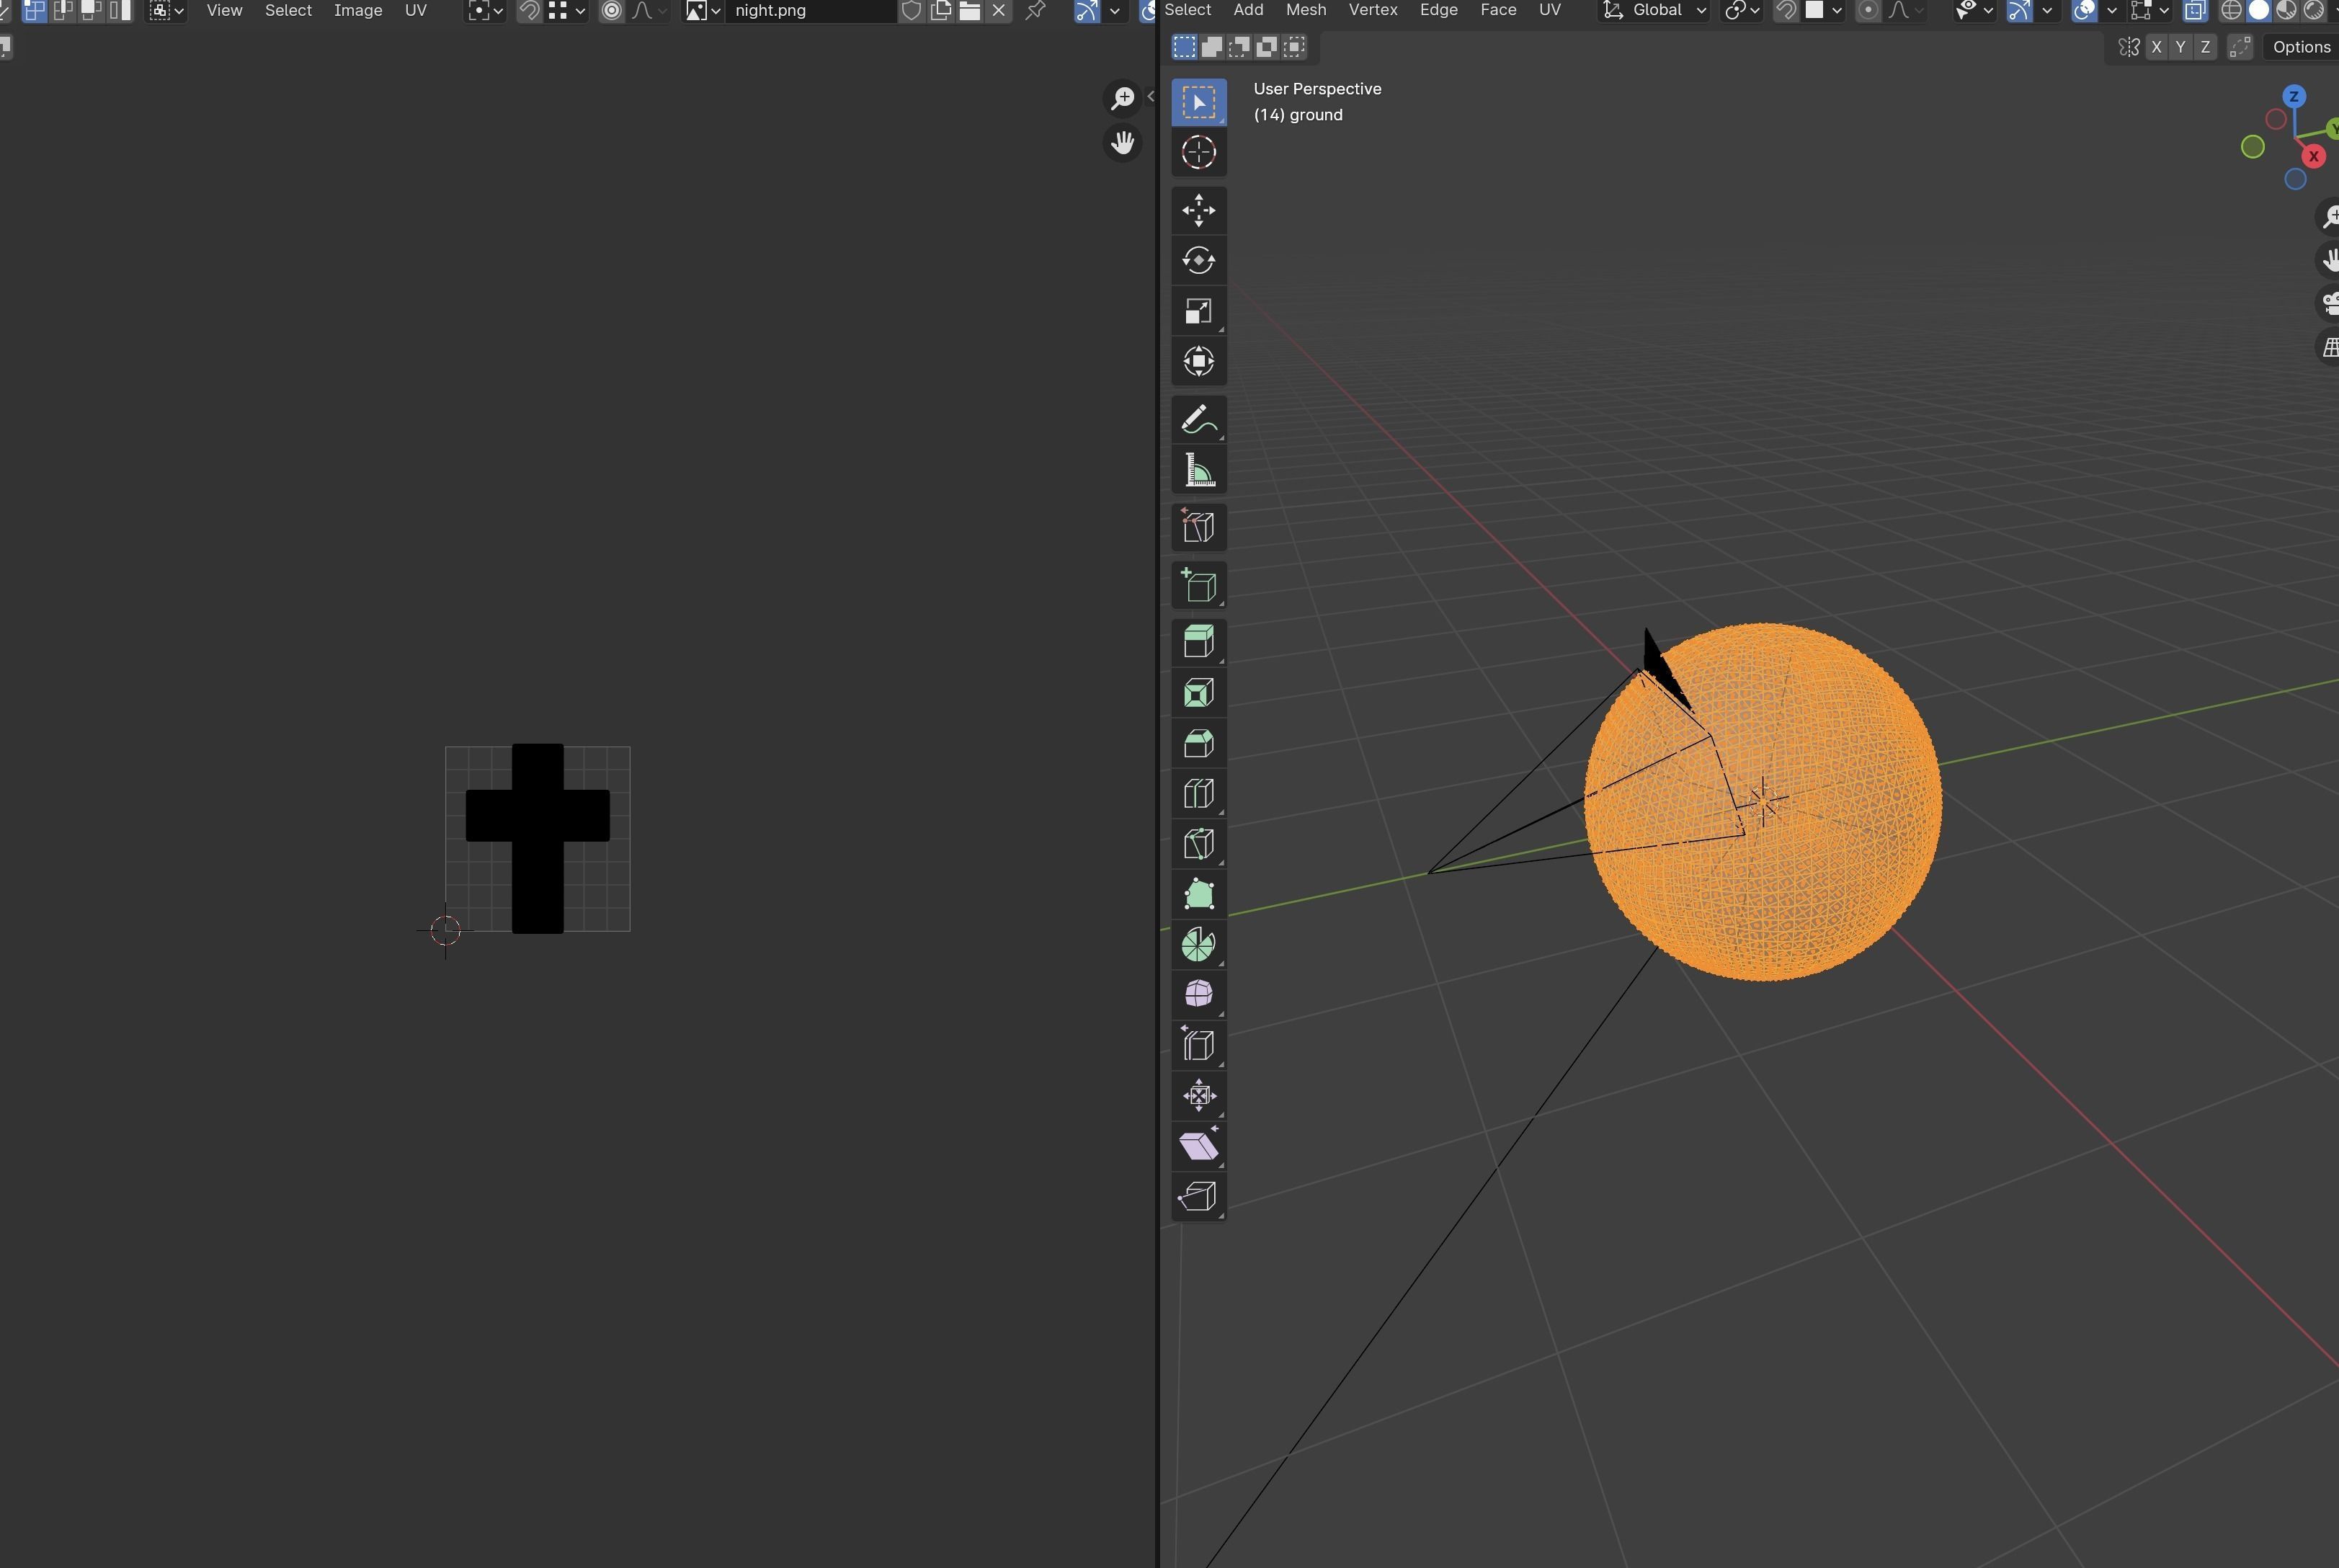Pick the Extrude Region tool
This screenshot has width=2339, height=1568.
tap(1198, 641)
